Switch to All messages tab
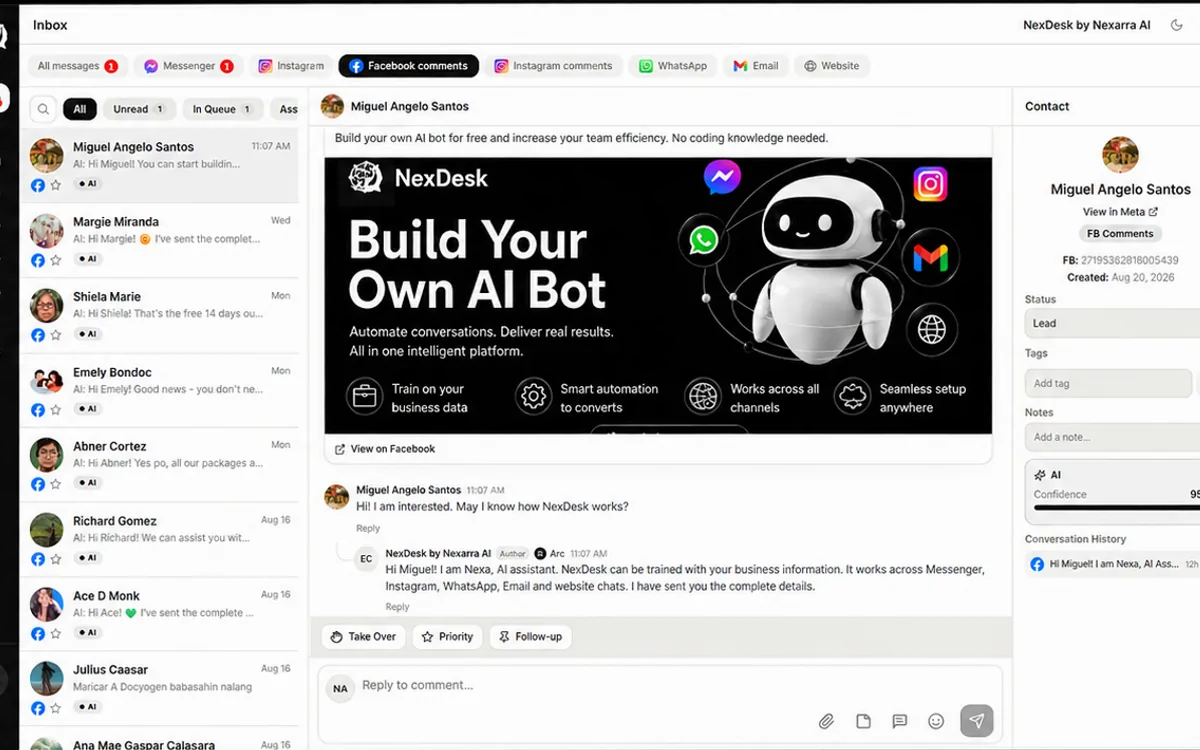Image resolution: width=1200 pixels, height=750 pixels. (x=78, y=66)
